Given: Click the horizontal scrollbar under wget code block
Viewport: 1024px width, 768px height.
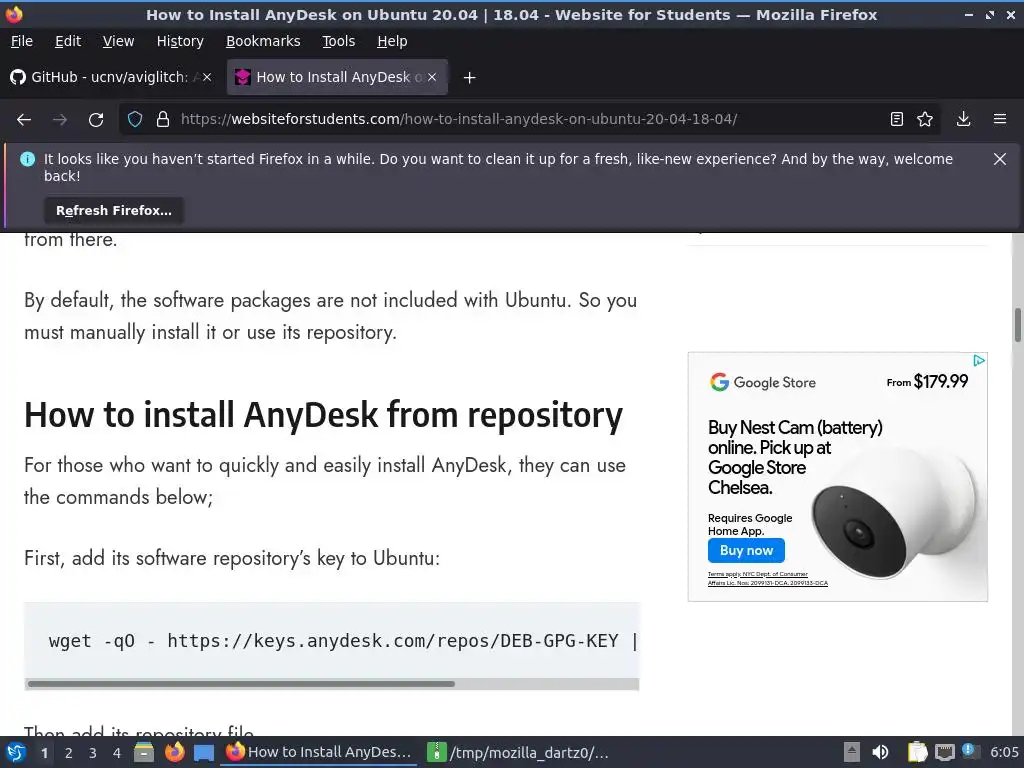Looking at the screenshot, I should 241,684.
